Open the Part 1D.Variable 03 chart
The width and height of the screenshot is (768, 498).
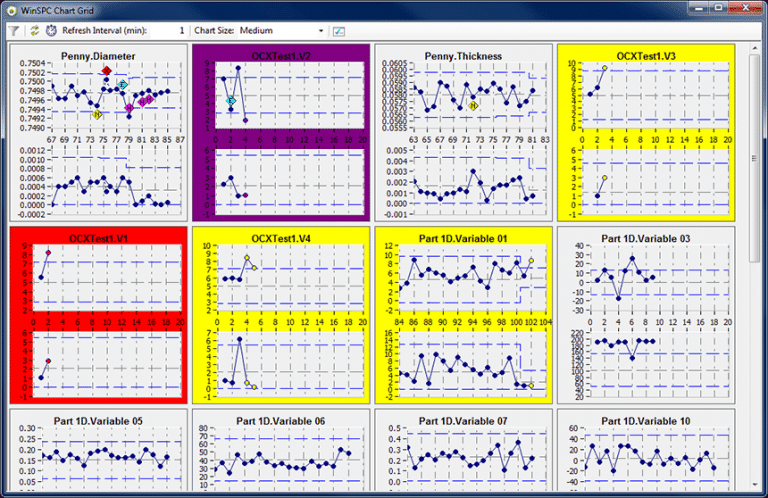645,315
